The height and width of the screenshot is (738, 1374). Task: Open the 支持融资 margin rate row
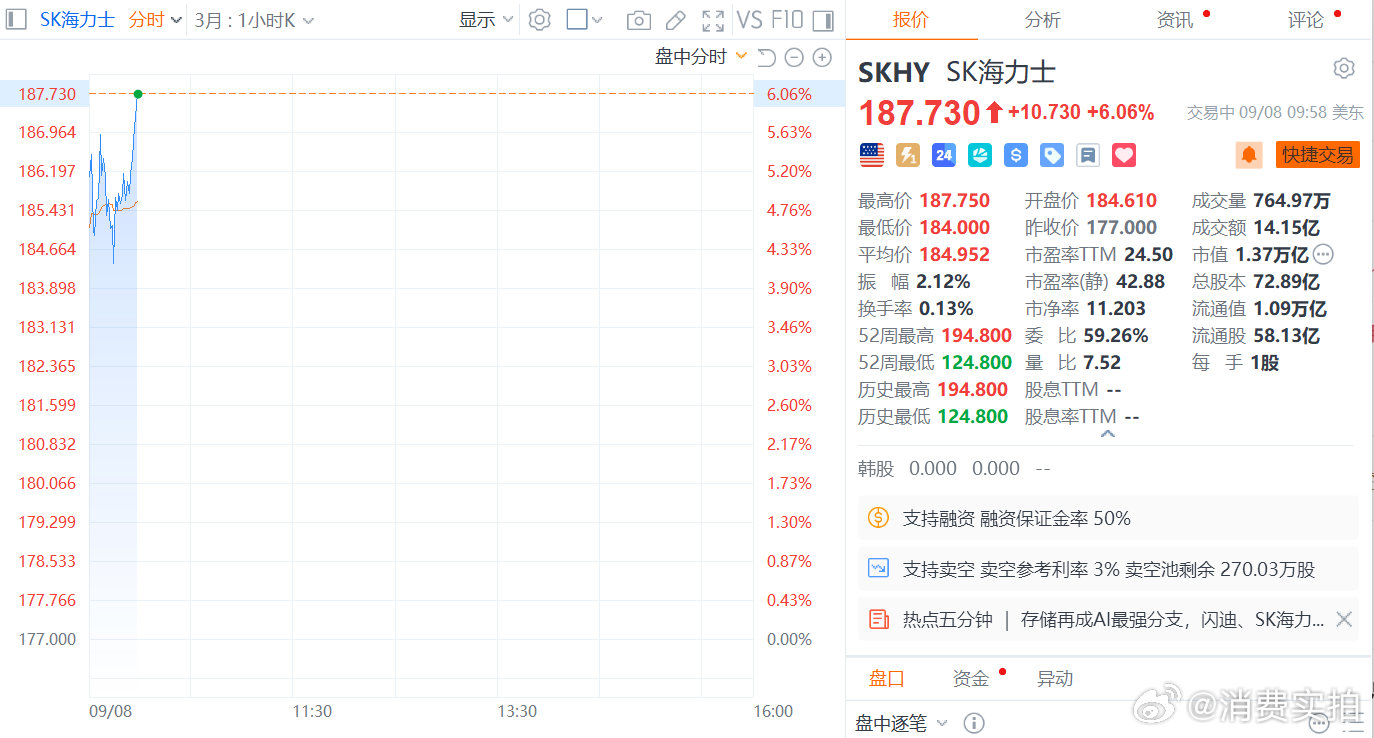(x=1108, y=518)
